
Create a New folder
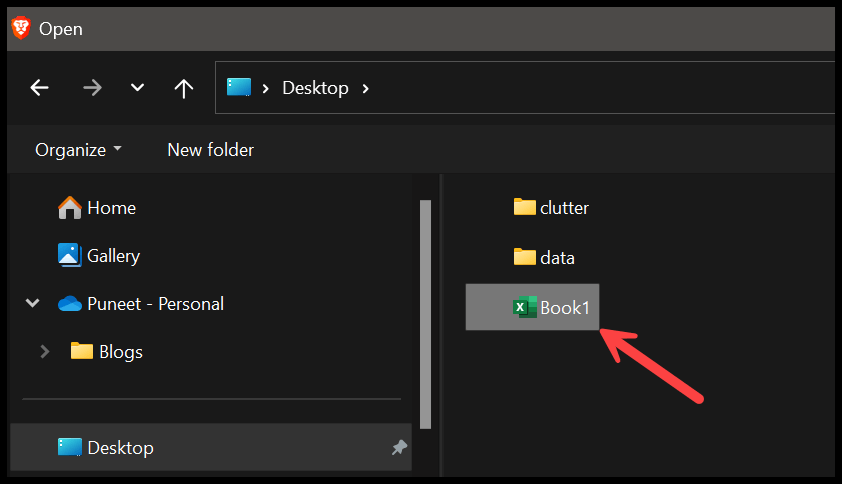coord(210,150)
